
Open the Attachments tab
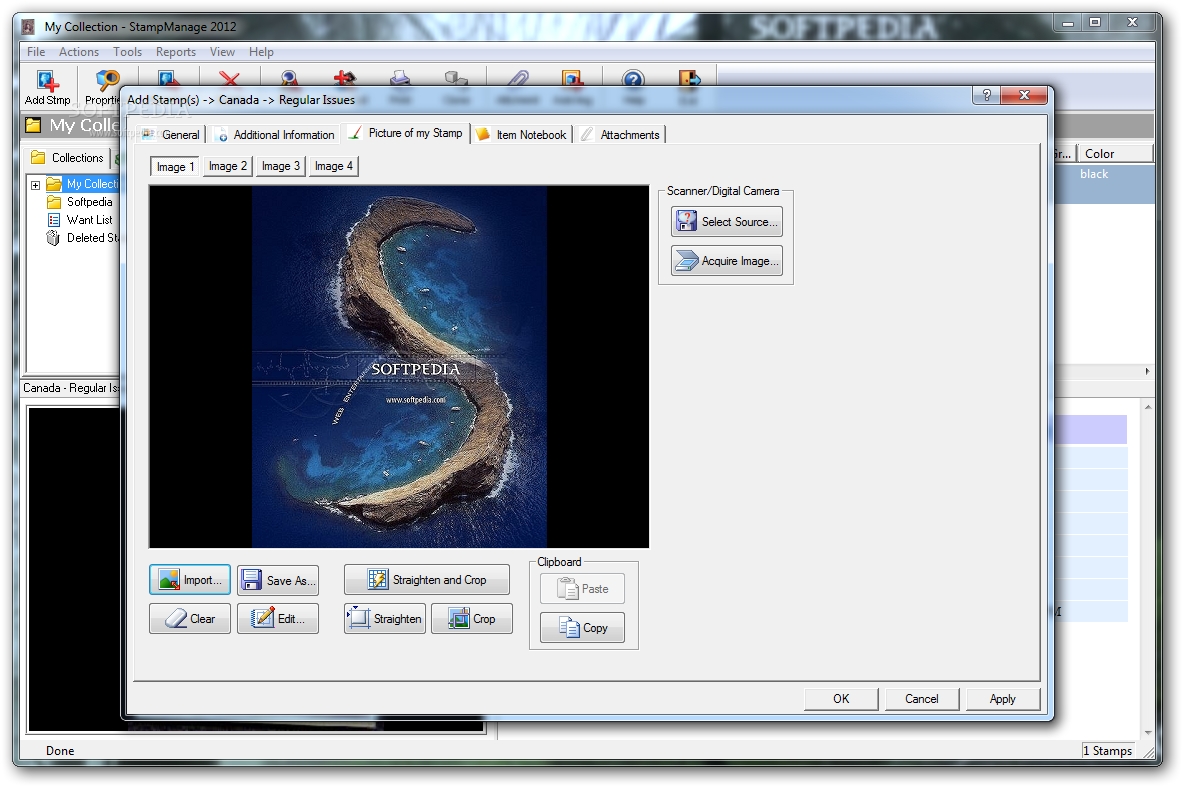(x=621, y=134)
